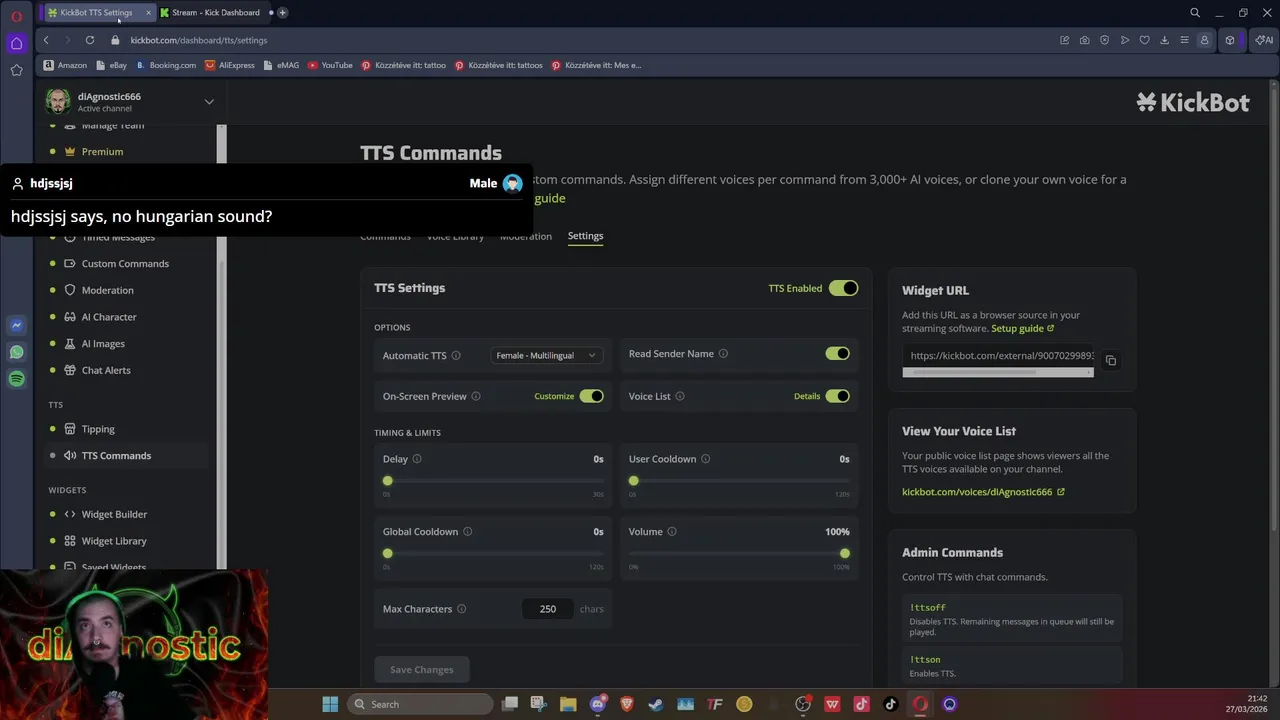
Task: Open File Explorer from the taskbar
Action: 568,704
